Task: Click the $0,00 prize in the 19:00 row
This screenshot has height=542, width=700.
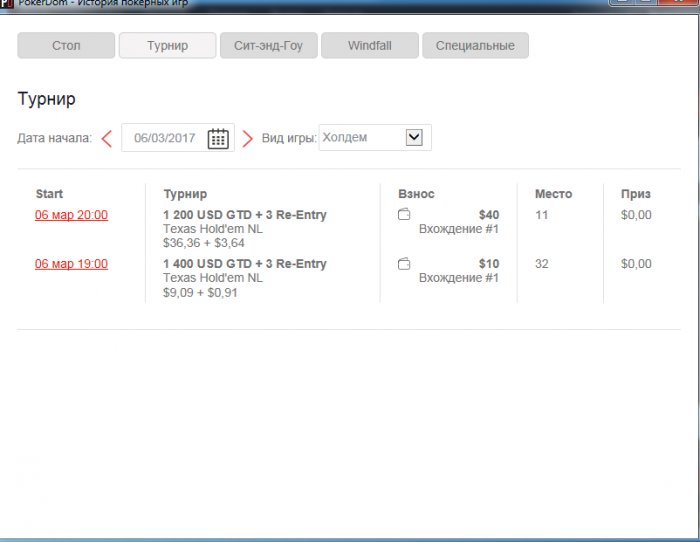Action: pos(636,264)
